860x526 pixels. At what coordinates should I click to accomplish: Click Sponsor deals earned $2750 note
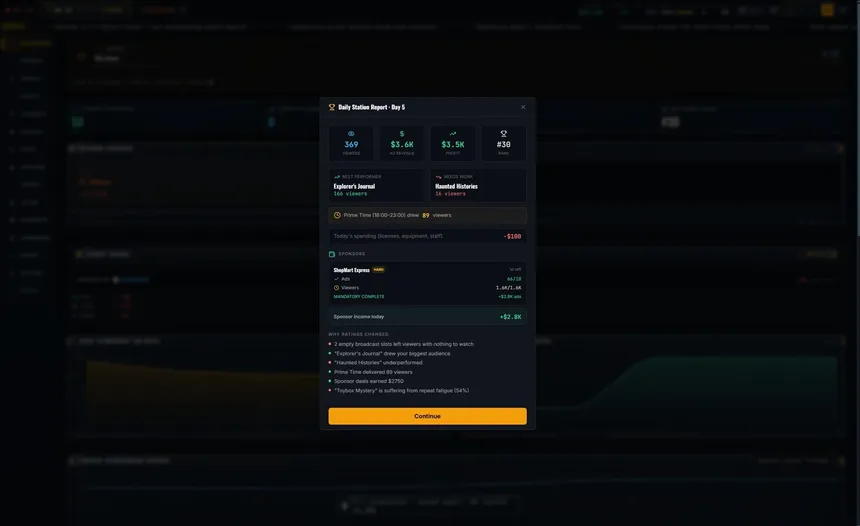click(369, 381)
